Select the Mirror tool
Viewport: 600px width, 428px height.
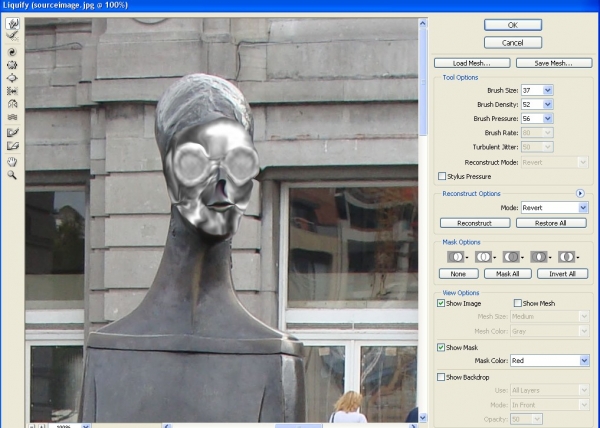click(12, 104)
